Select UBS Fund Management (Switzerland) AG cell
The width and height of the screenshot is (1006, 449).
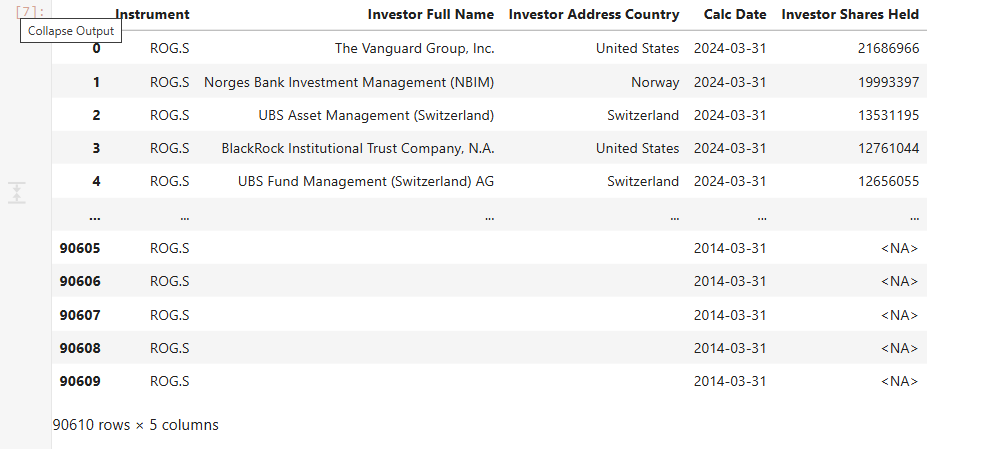coord(366,182)
